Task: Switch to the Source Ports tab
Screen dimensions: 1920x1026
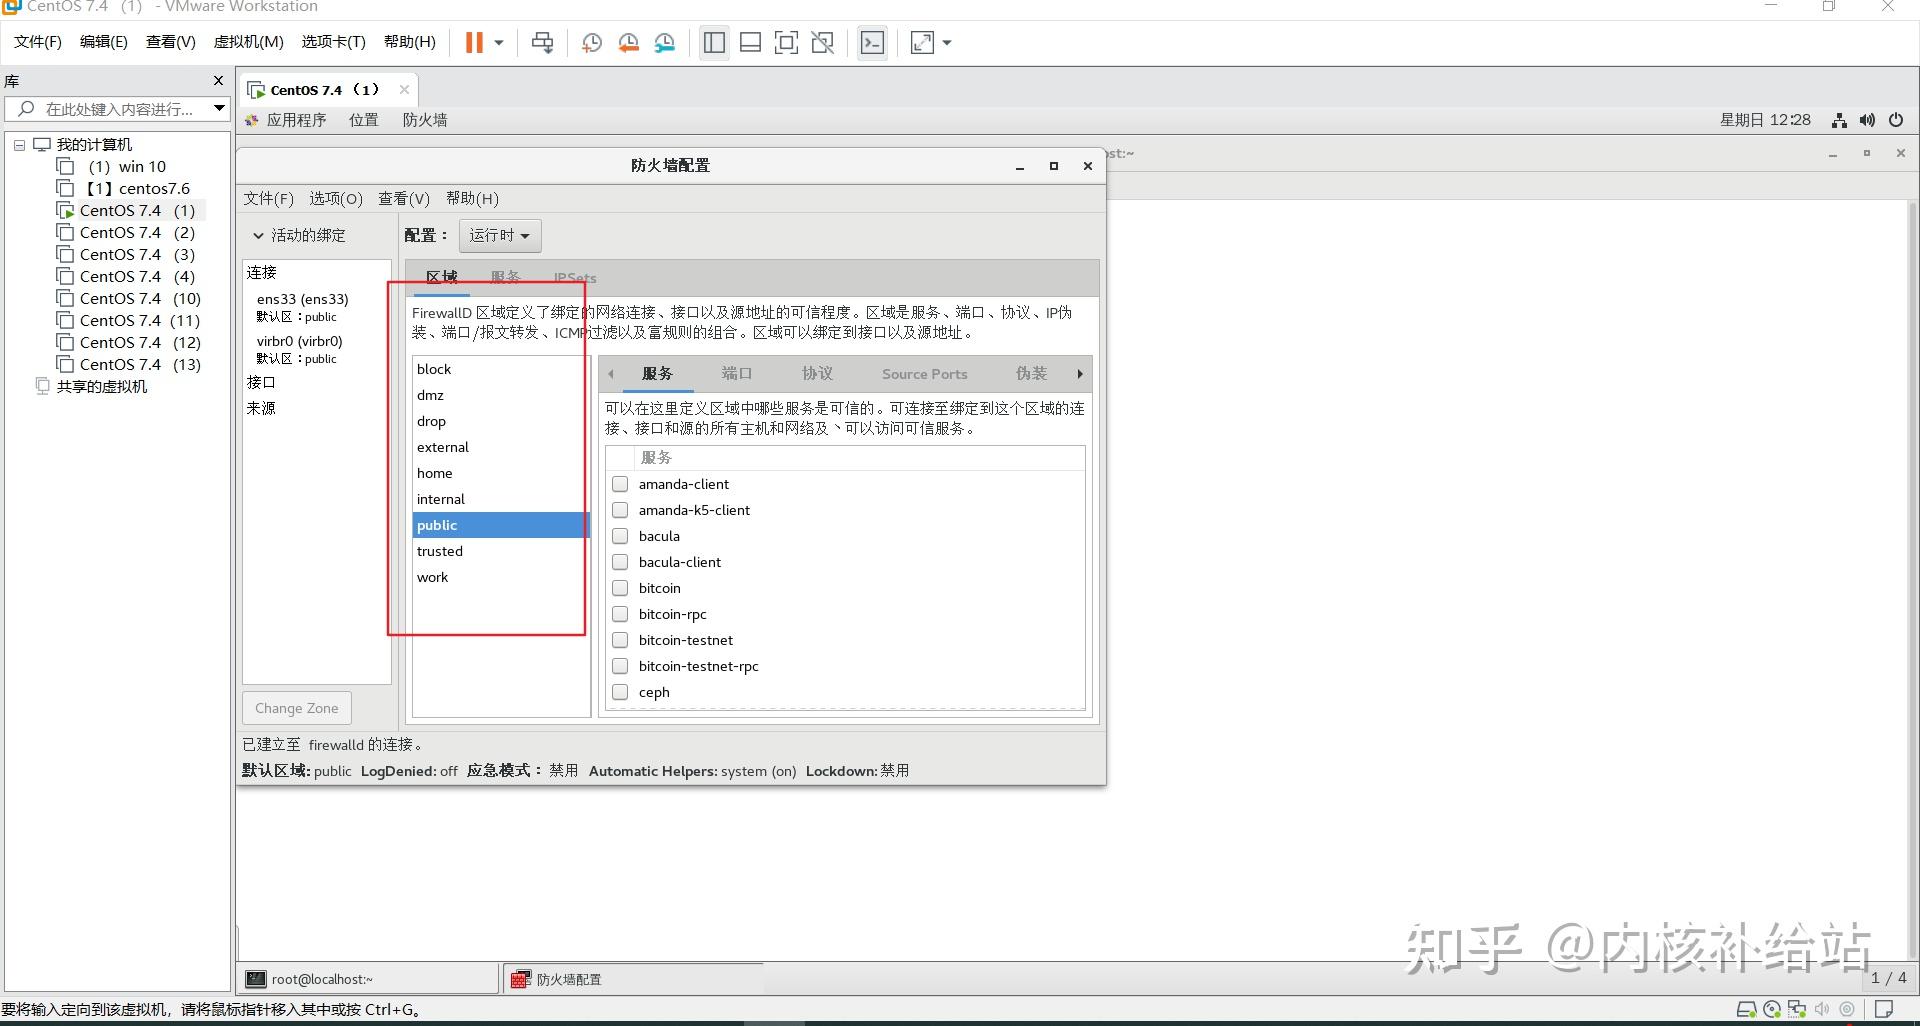Action: click(x=924, y=373)
